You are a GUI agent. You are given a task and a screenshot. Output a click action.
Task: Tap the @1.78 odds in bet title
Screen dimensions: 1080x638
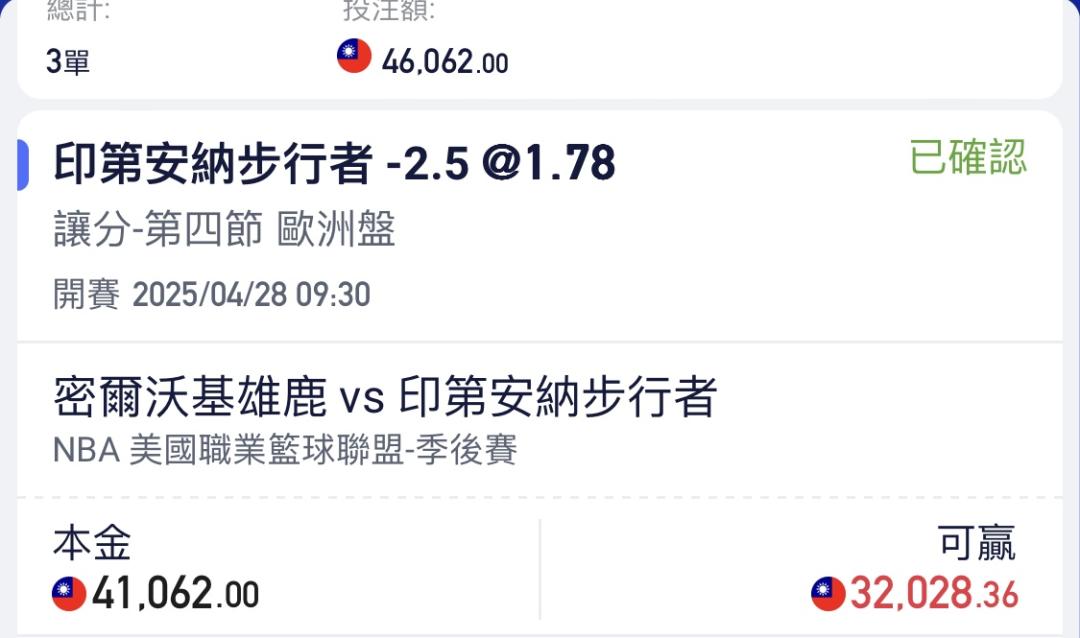point(549,164)
